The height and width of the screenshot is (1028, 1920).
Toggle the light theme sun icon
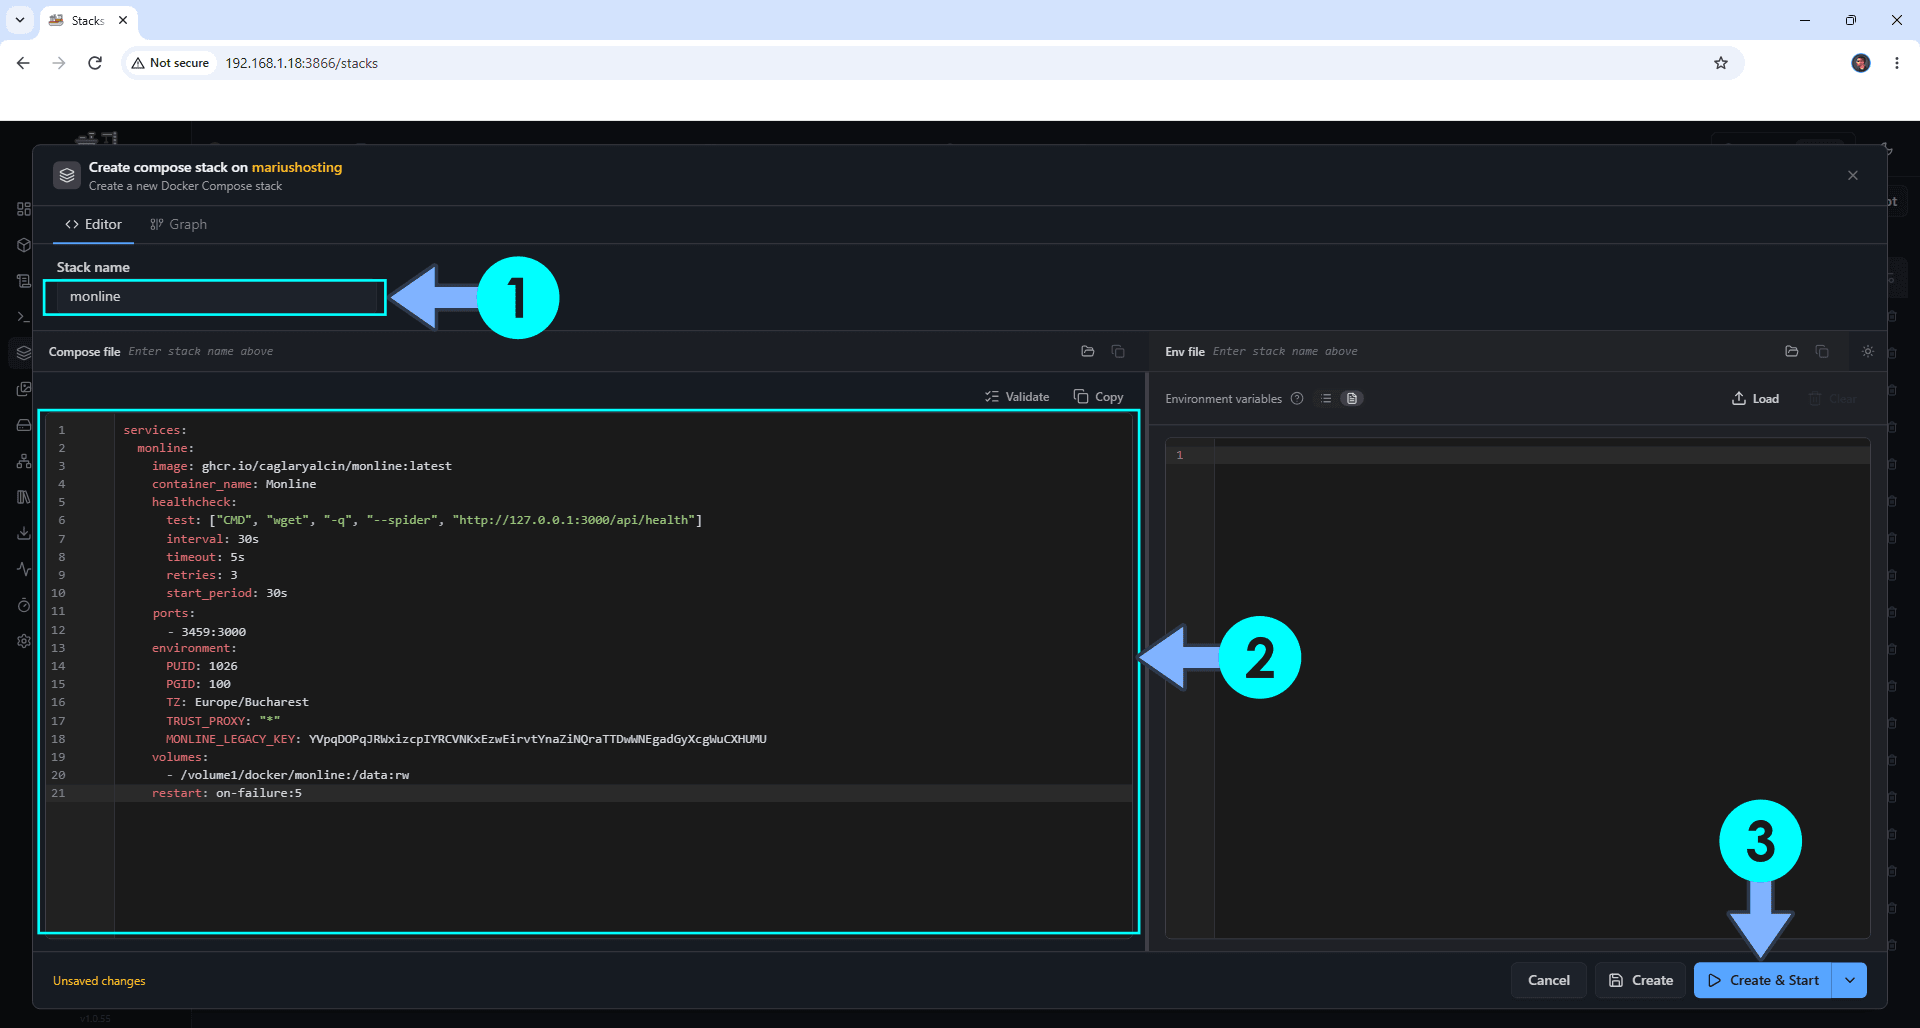(1868, 351)
